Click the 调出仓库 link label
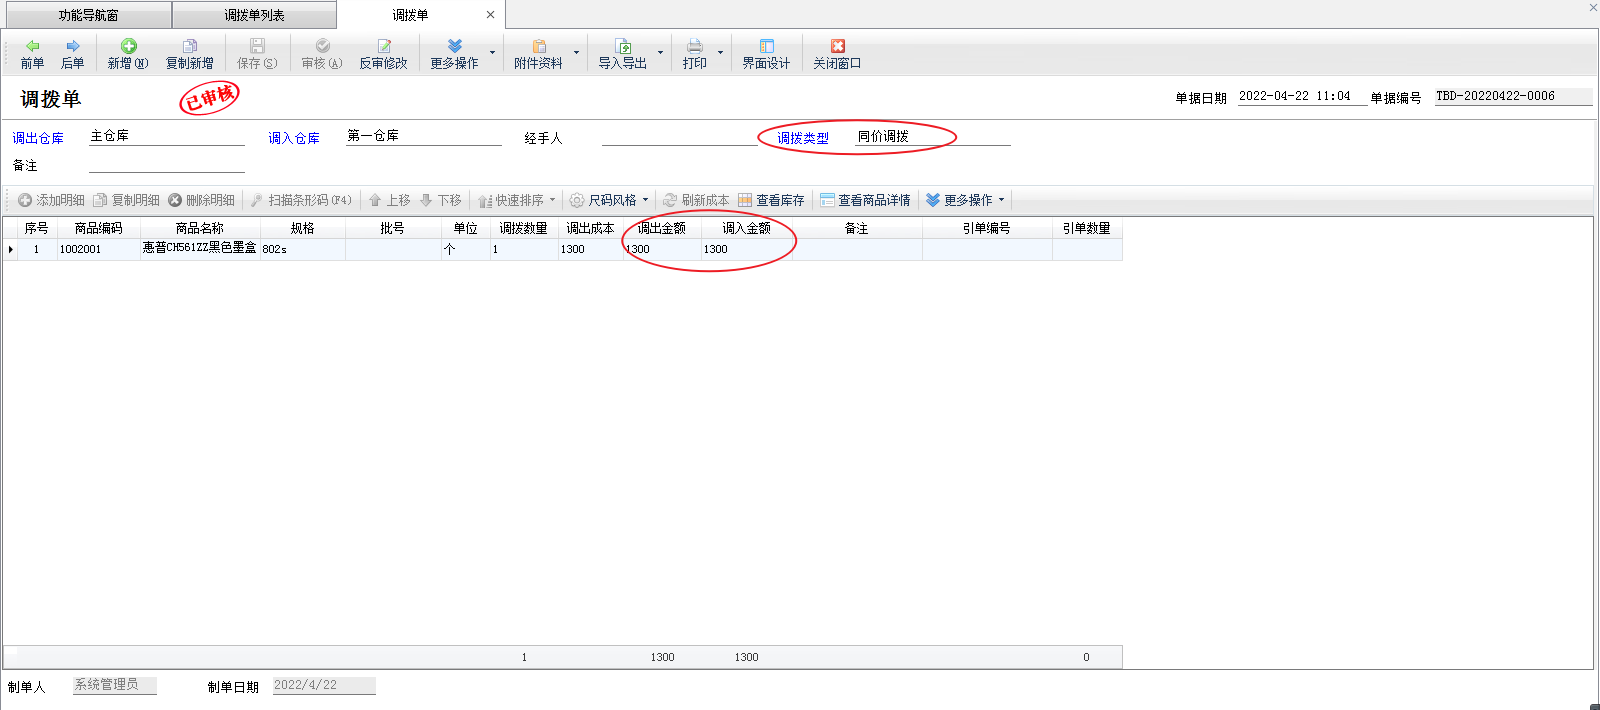1600x710 pixels. (38, 138)
